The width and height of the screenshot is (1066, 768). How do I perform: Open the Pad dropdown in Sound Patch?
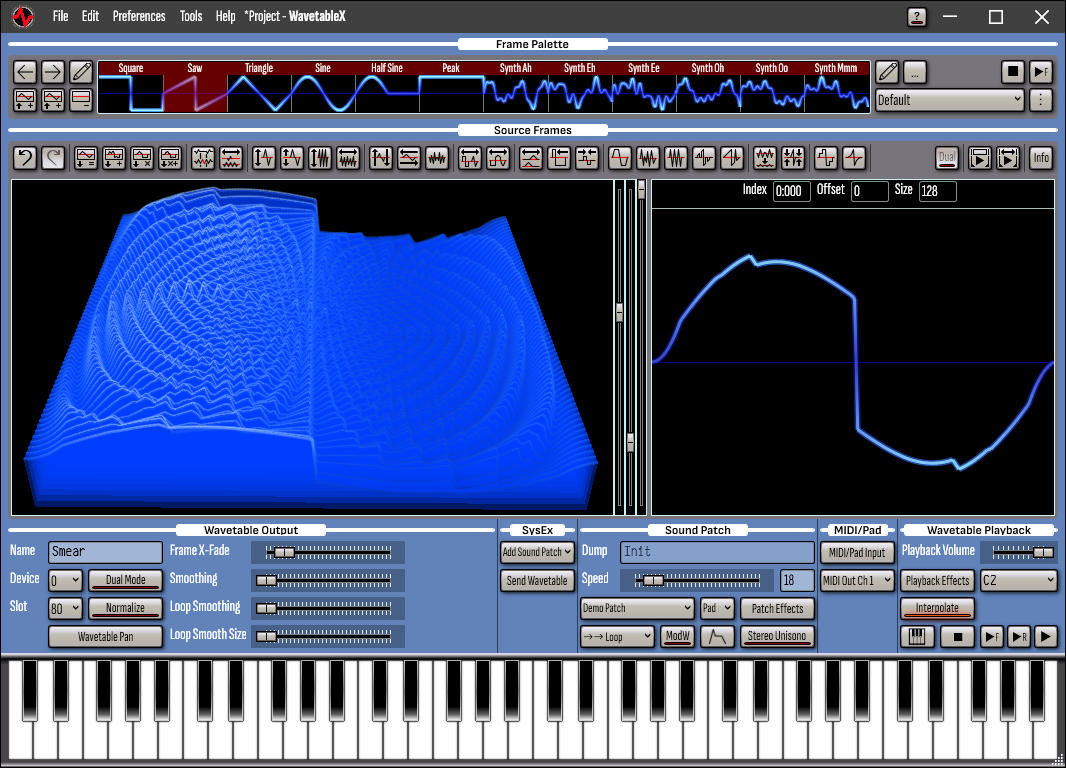(x=717, y=608)
